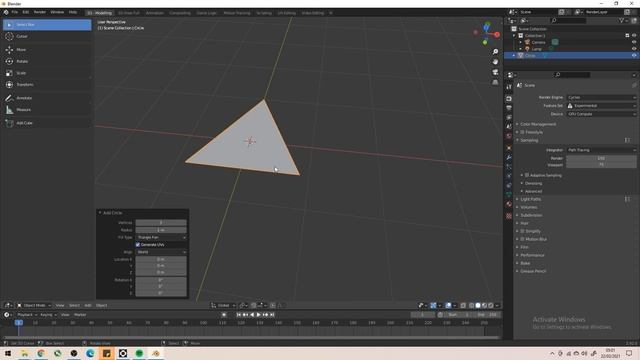Expand the Performance panel
The height and width of the screenshot is (360, 640).
pos(532,256)
